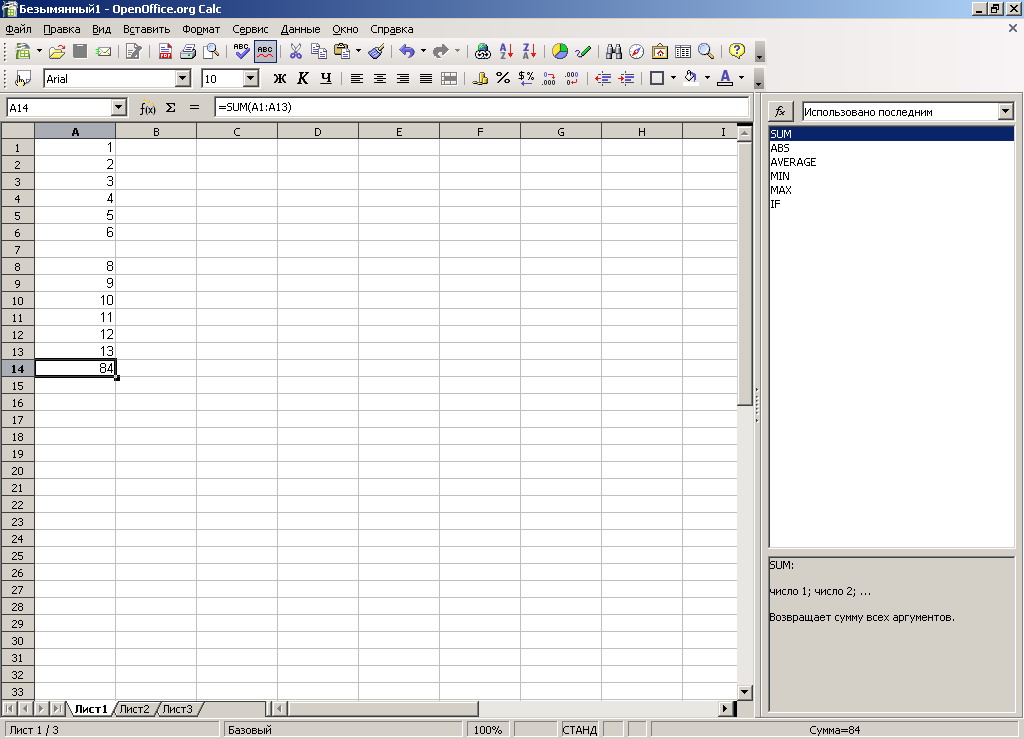
Task: Select AVERAGE in the function list
Action: [793, 162]
